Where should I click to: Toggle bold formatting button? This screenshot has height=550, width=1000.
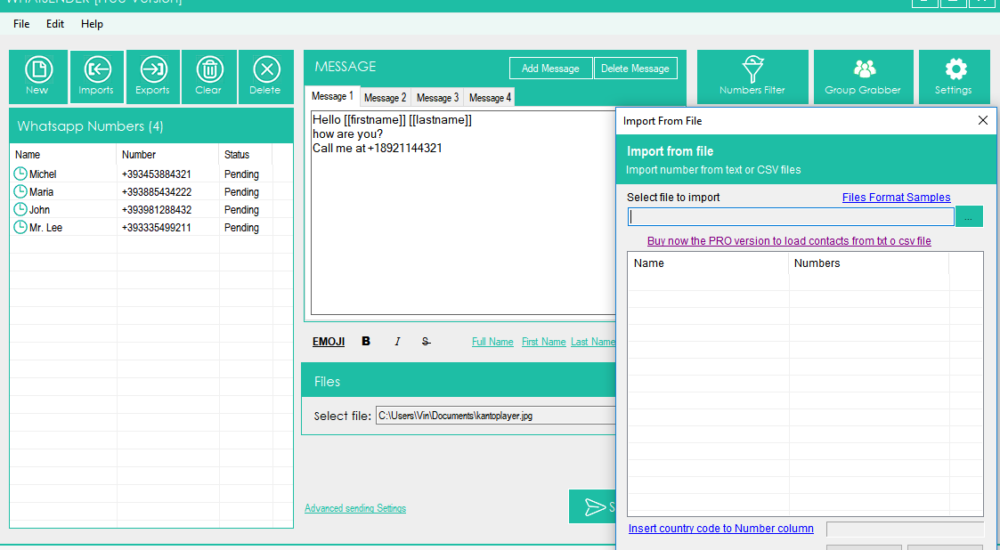coord(366,341)
